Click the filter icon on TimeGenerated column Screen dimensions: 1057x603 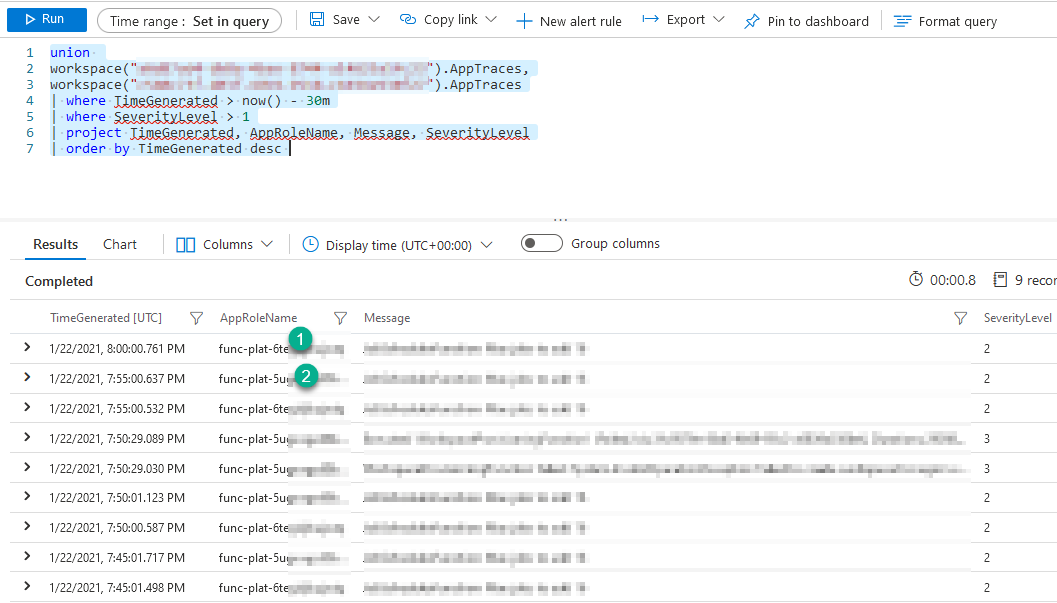tap(196, 317)
